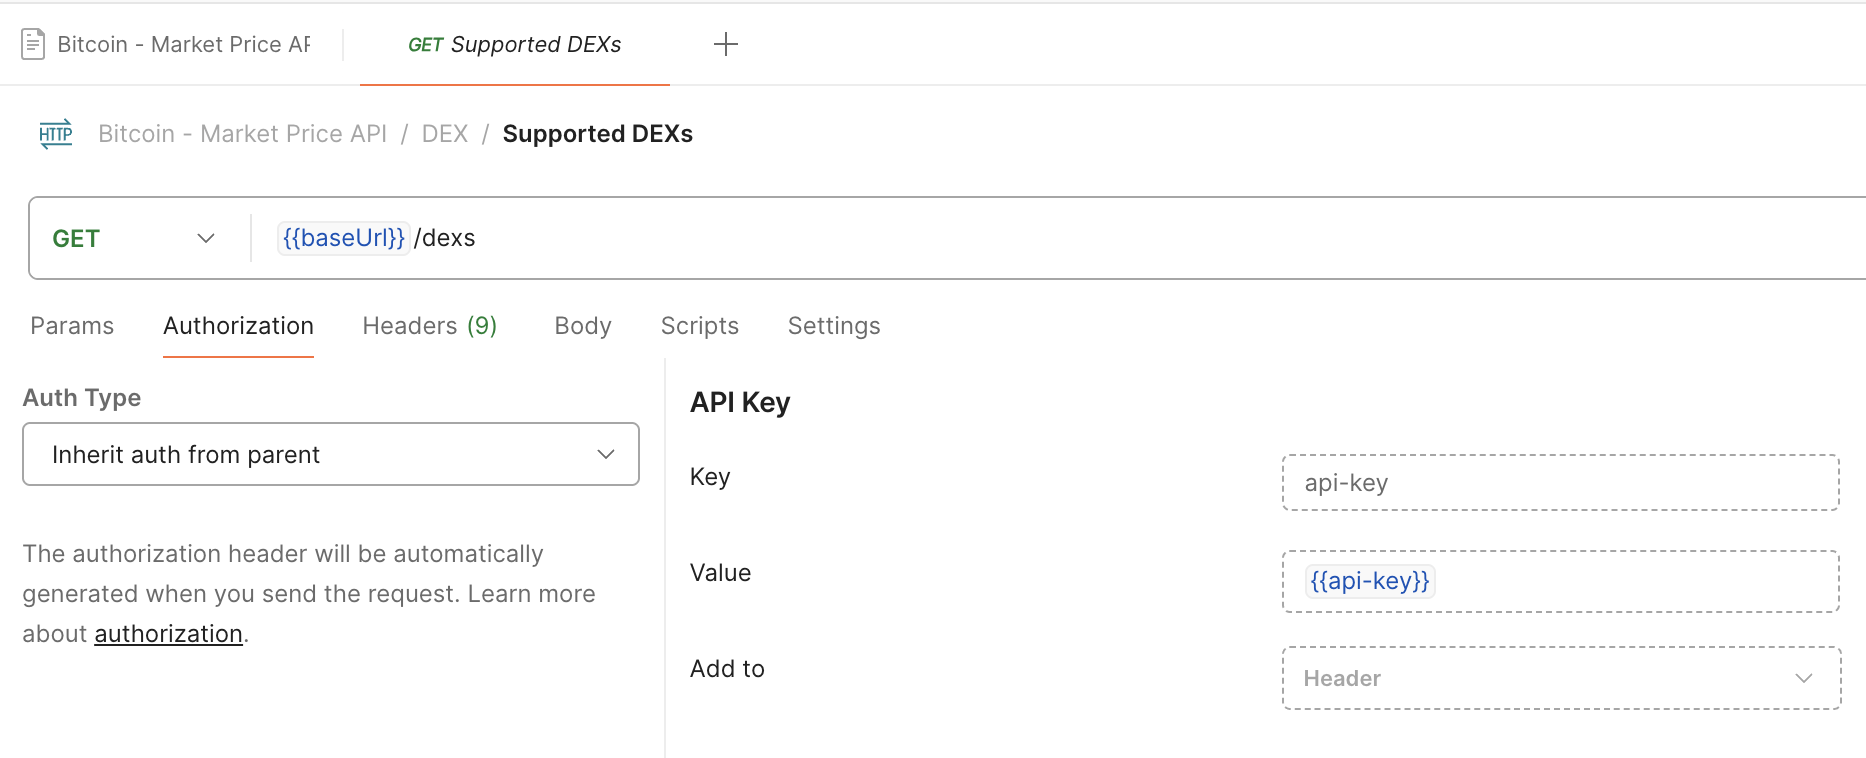Open the Params tab
This screenshot has height=758, width=1866.
pos(72,326)
